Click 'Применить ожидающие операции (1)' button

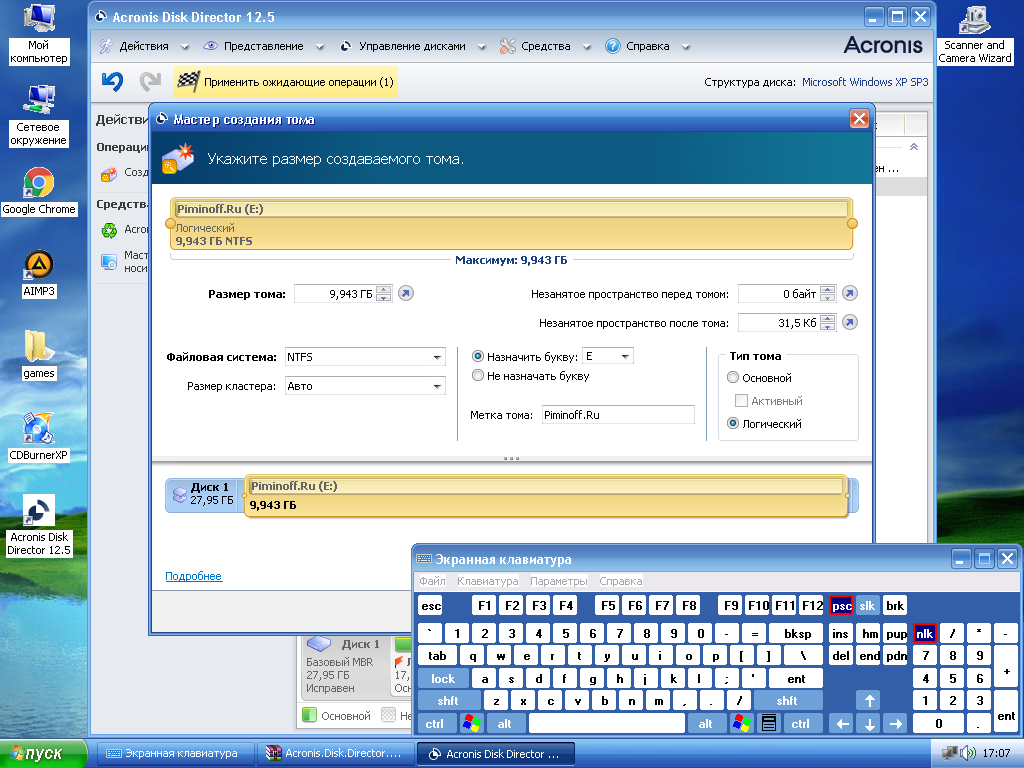click(x=287, y=82)
